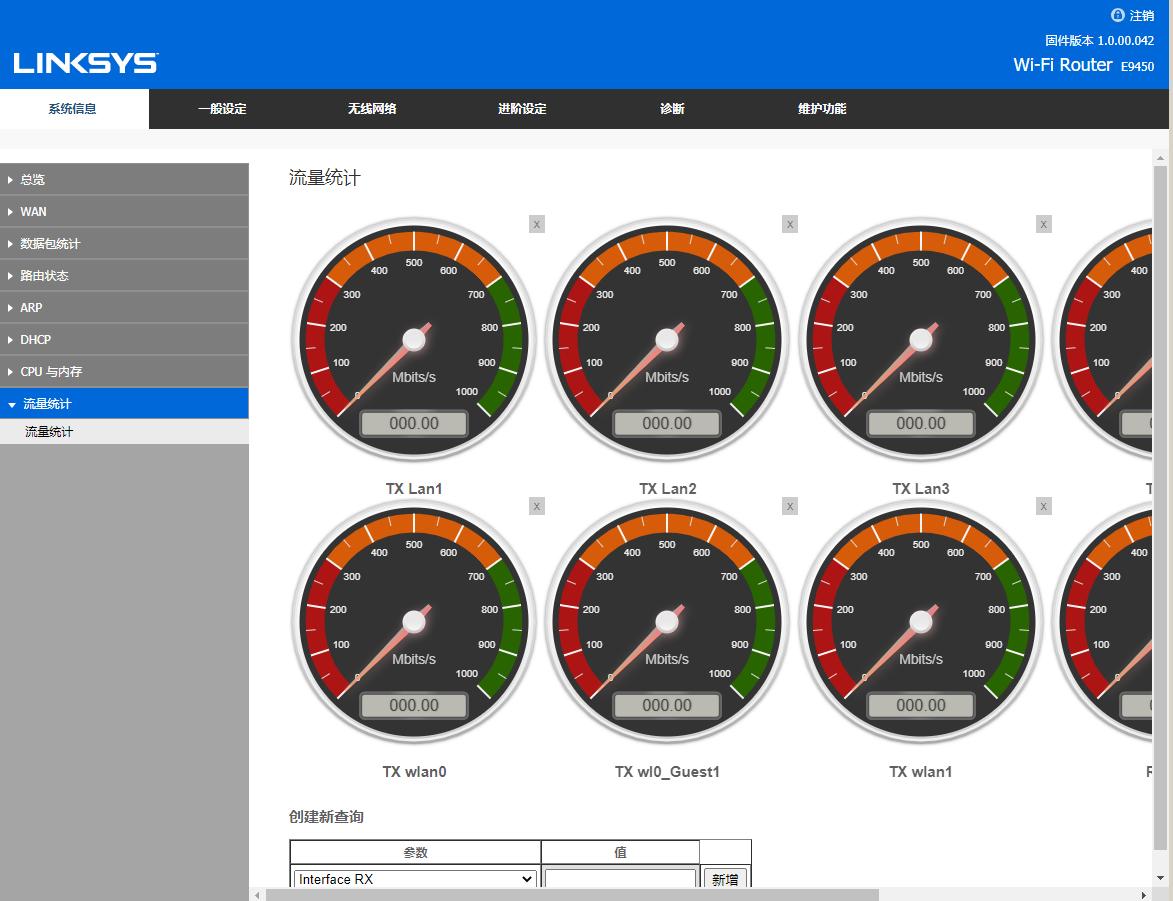Viewport: 1173px width, 901px height.
Task: Switch to the 无线网络 tab
Action: click(x=372, y=108)
